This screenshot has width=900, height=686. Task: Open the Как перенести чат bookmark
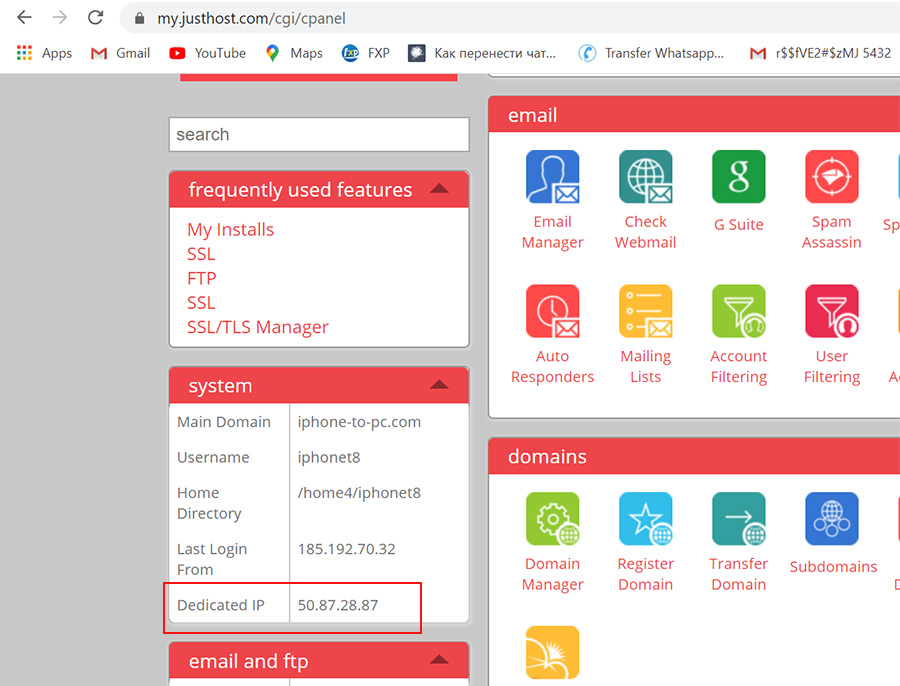tap(482, 53)
